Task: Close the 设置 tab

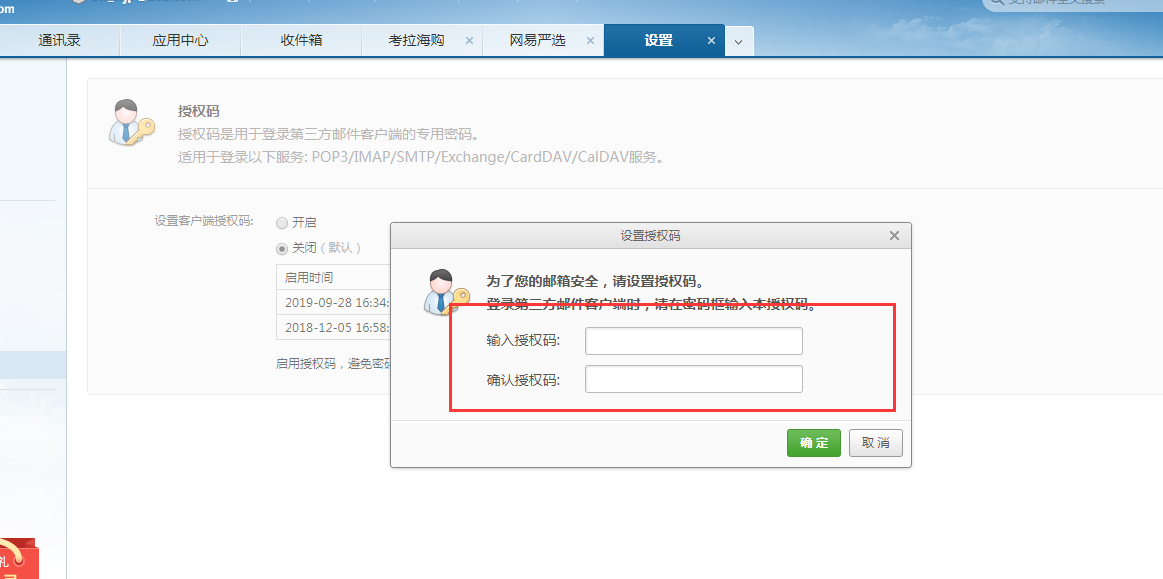Action: point(711,41)
